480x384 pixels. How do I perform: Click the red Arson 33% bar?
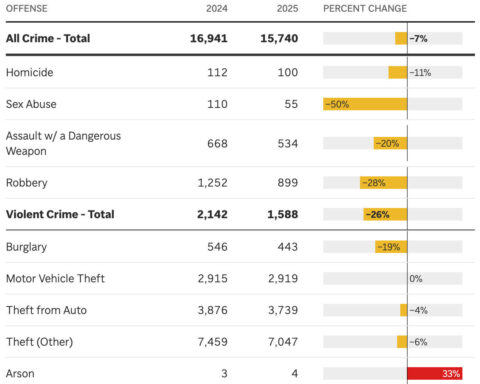(435, 373)
